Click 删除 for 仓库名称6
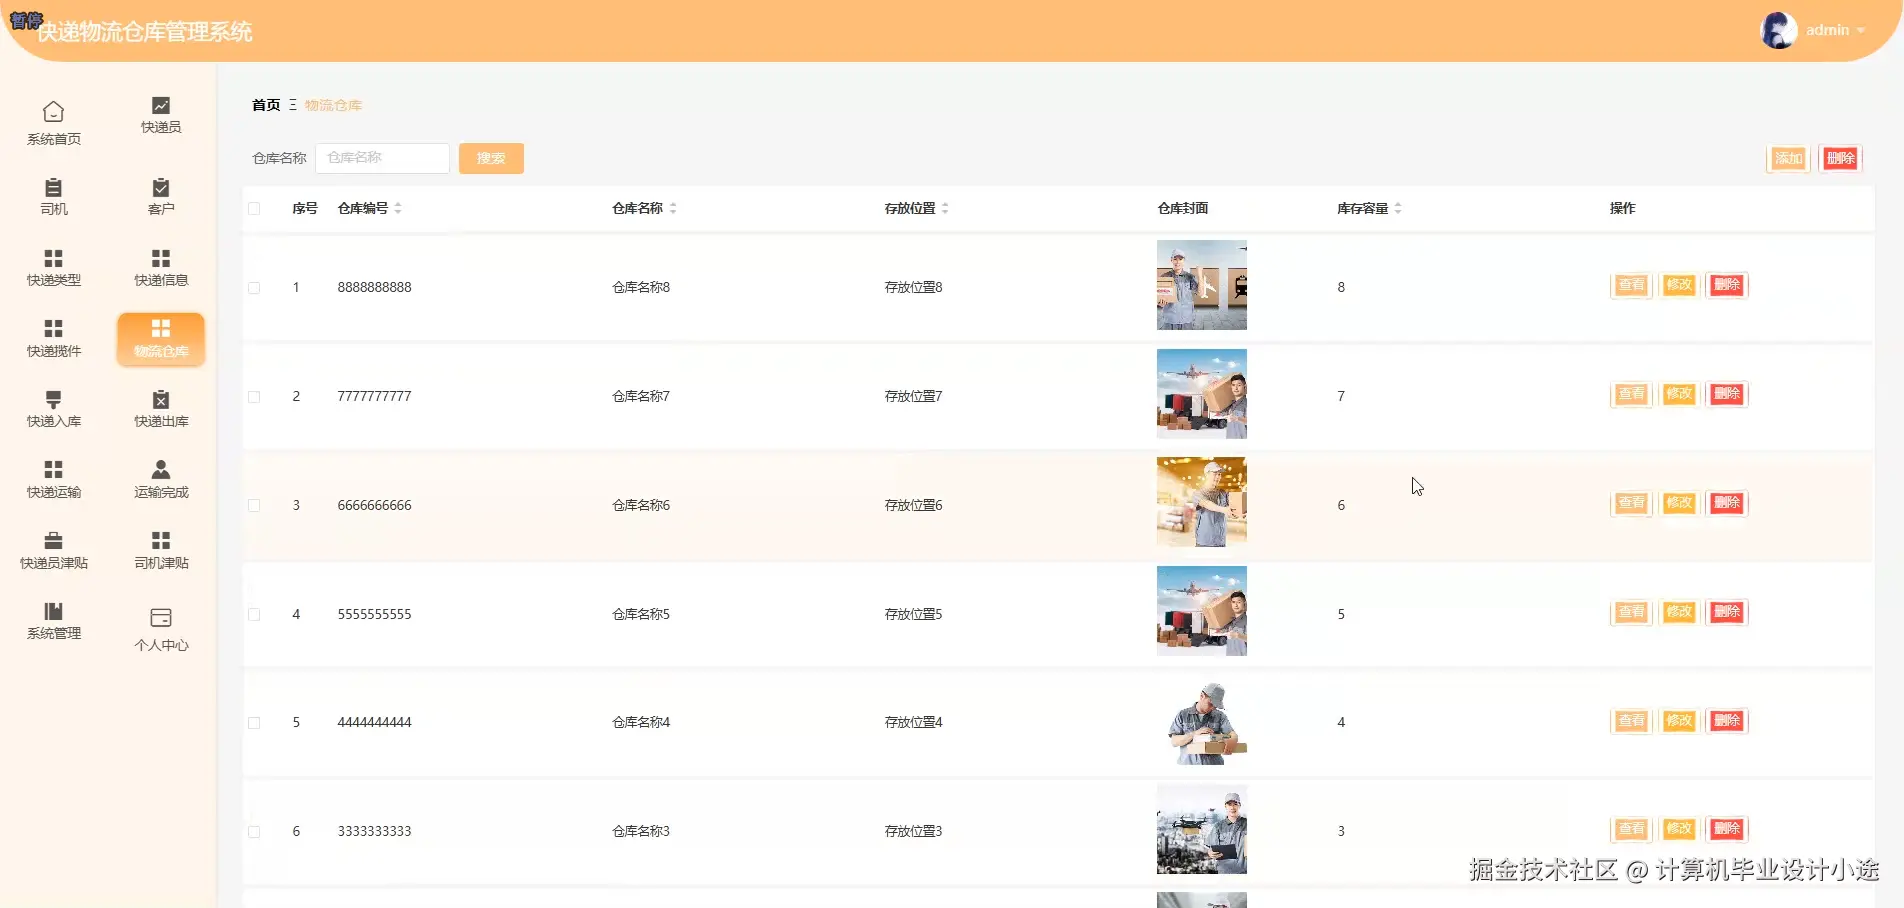Viewport: 1904px width, 908px height. [x=1727, y=503]
